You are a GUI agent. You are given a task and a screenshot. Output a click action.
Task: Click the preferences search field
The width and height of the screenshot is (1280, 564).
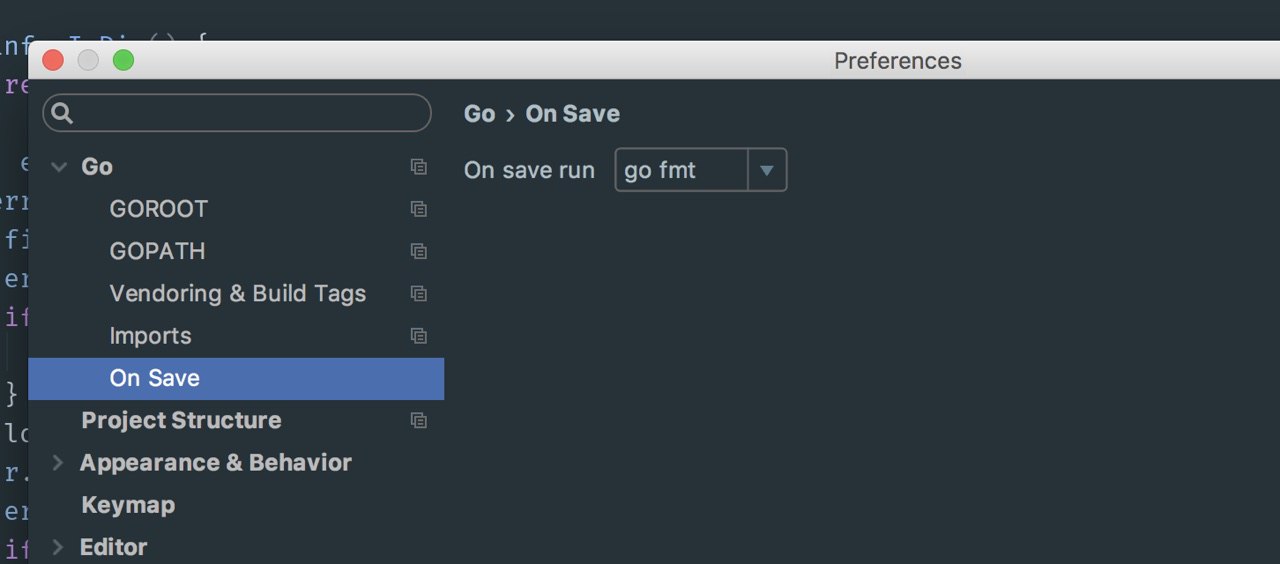tap(250, 113)
